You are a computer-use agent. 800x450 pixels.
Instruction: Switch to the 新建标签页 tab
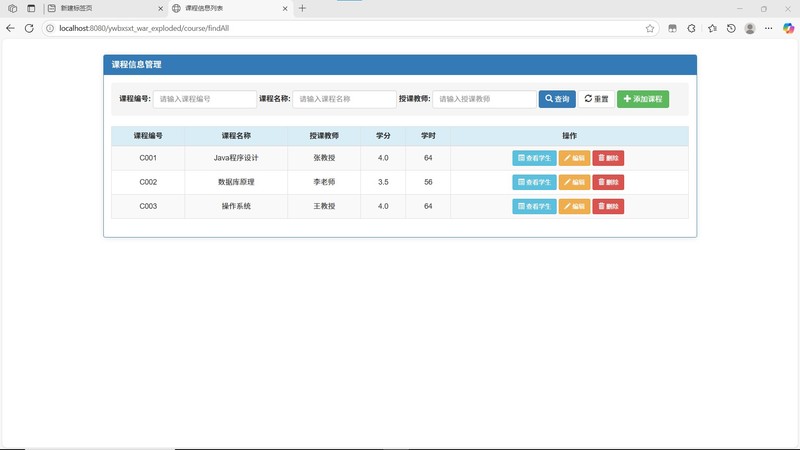coord(106,9)
